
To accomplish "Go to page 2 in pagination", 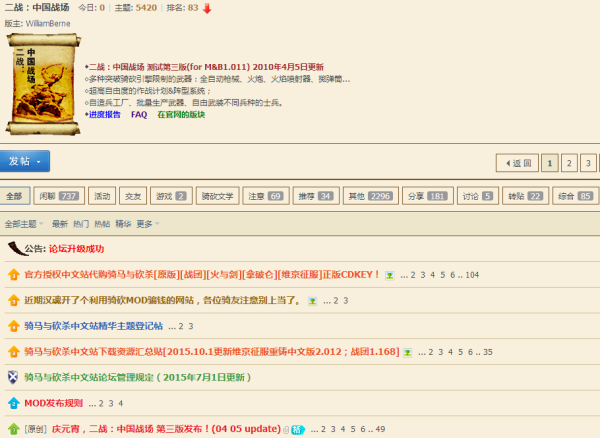I will 569,163.
